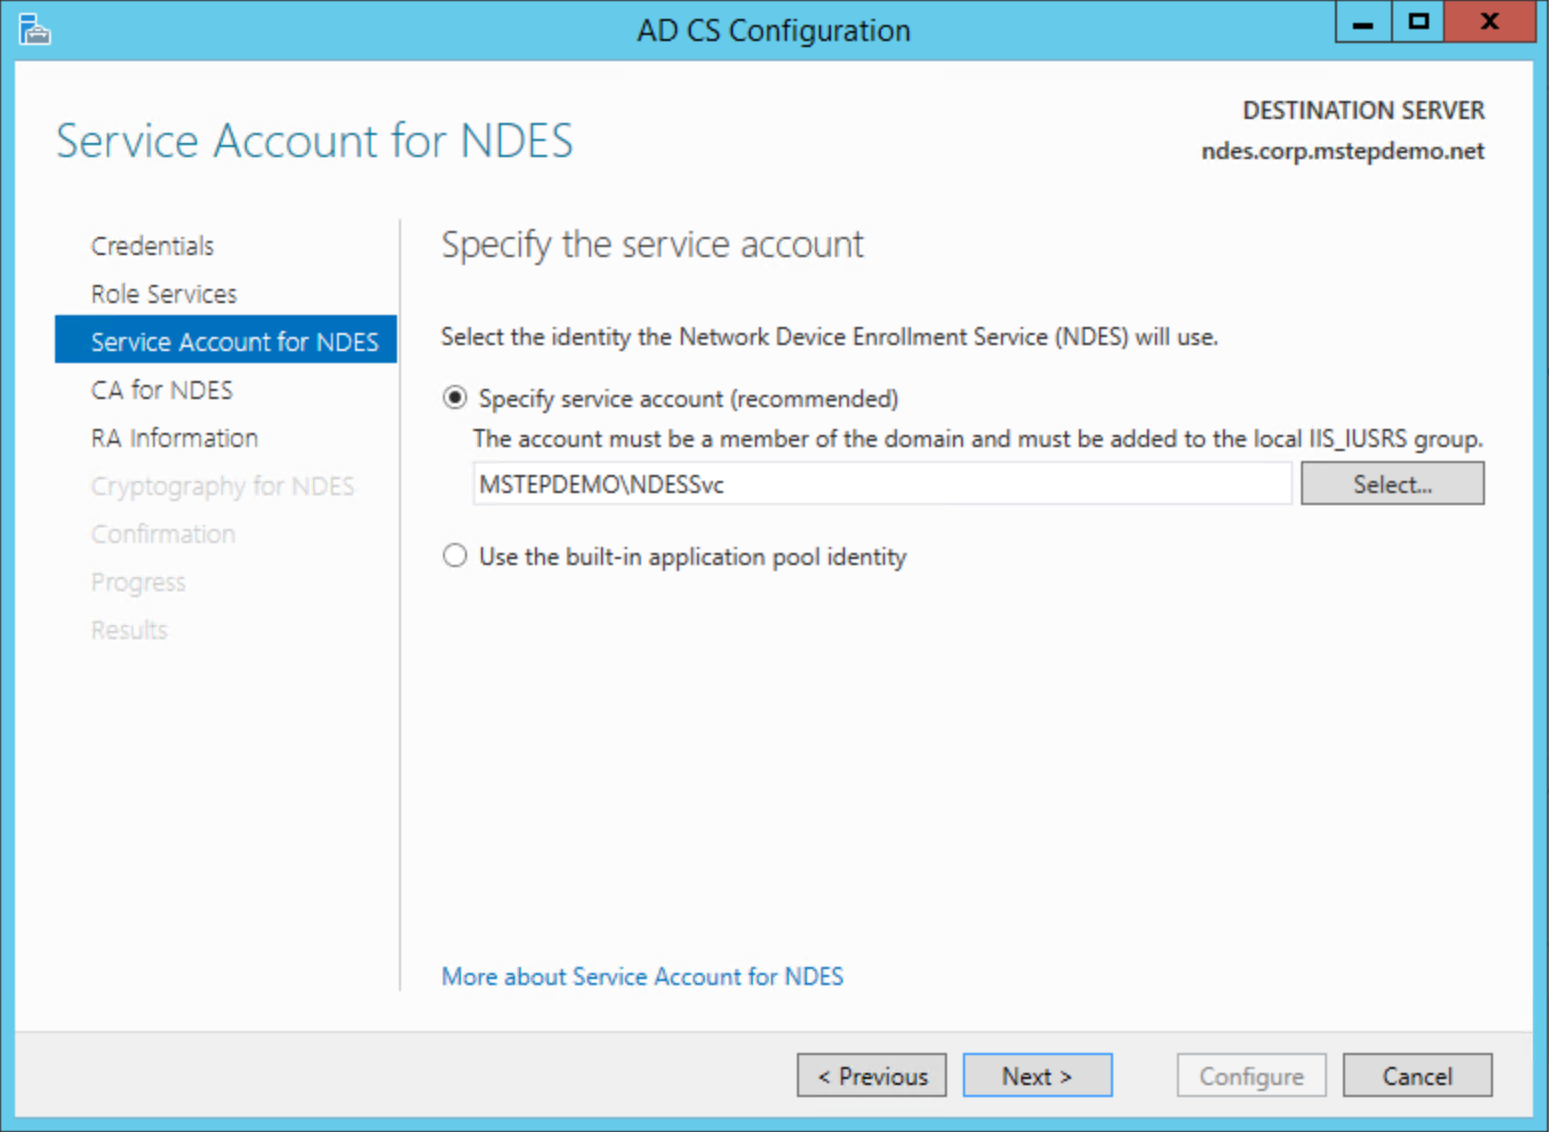Image resolution: width=1549 pixels, height=1132 pixels.
Task: Minimize the AD CS Configuration window
Action: (1362, 21)
